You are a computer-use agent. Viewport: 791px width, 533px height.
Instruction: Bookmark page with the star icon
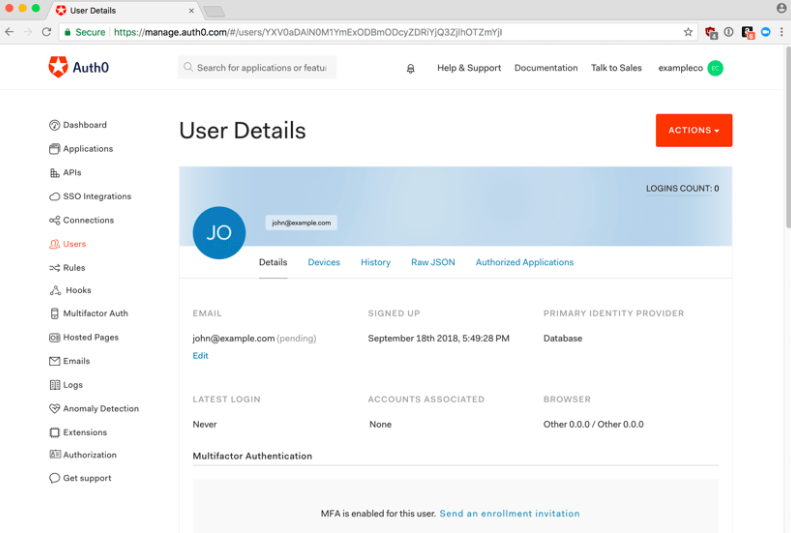point(688,32)
